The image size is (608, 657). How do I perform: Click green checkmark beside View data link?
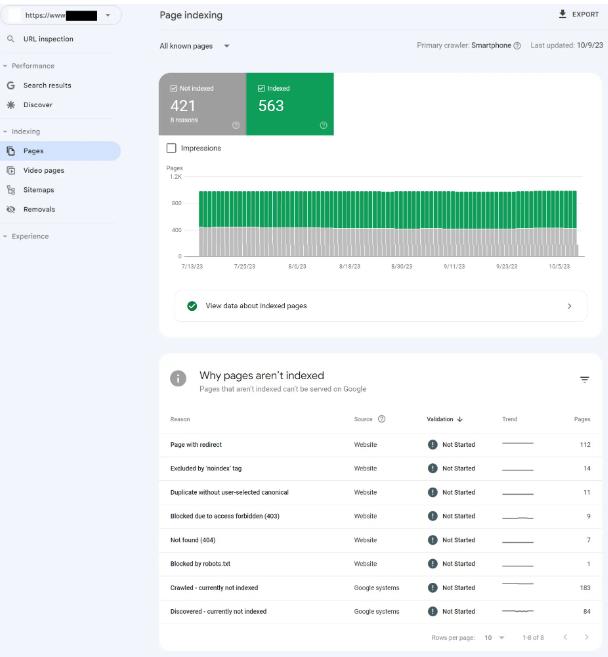coord(192,306)
